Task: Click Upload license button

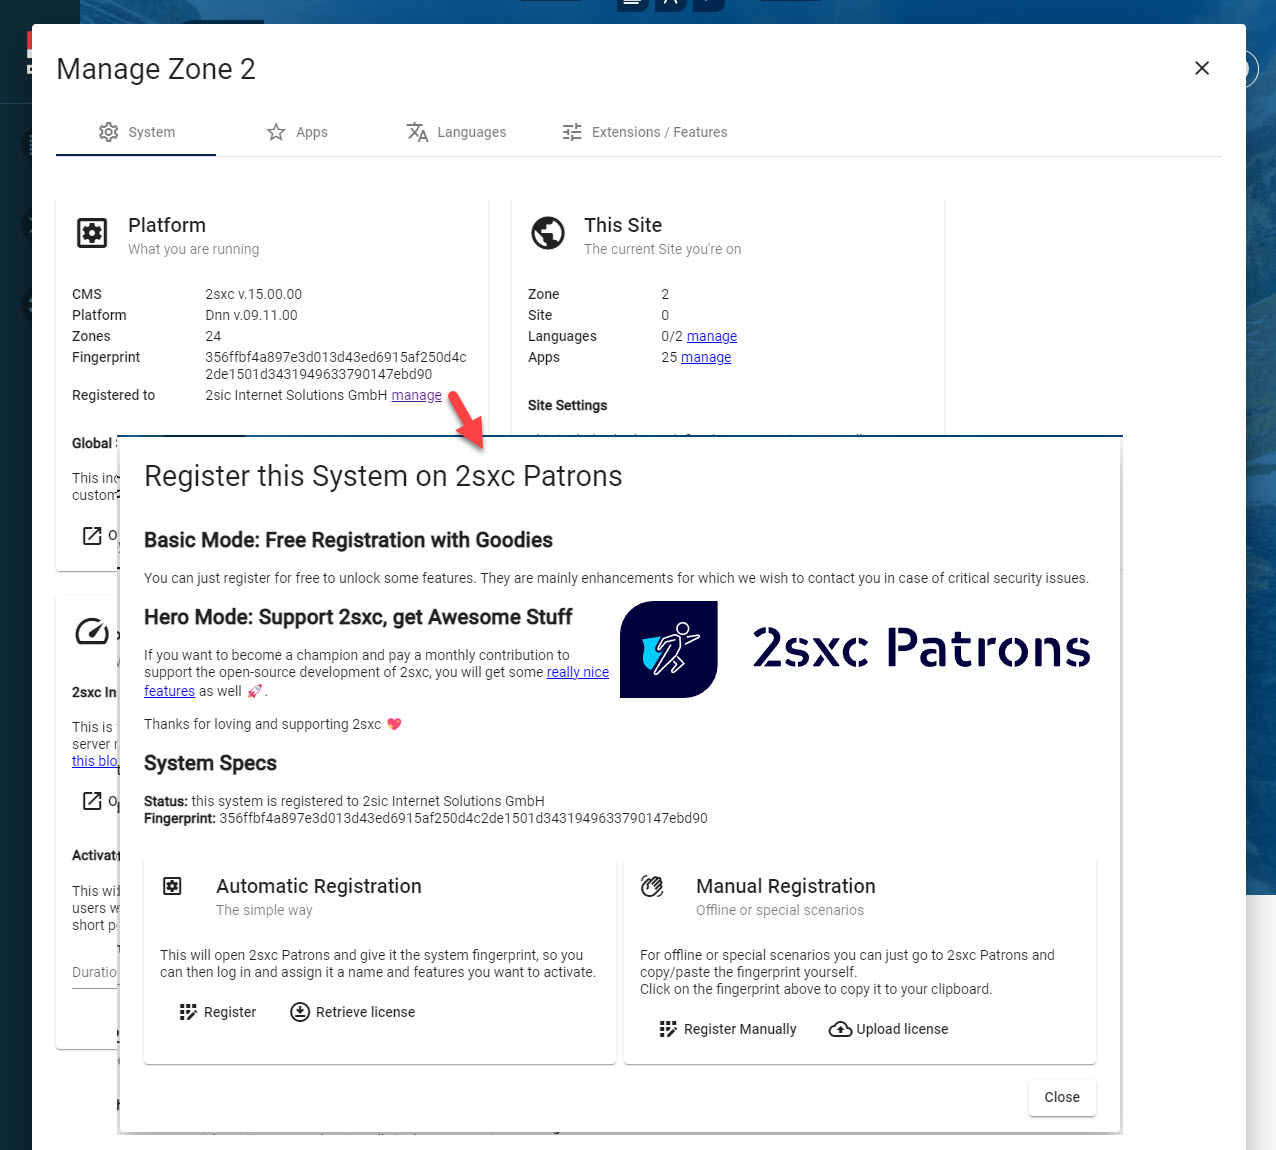Action: tap(889, 1029)
